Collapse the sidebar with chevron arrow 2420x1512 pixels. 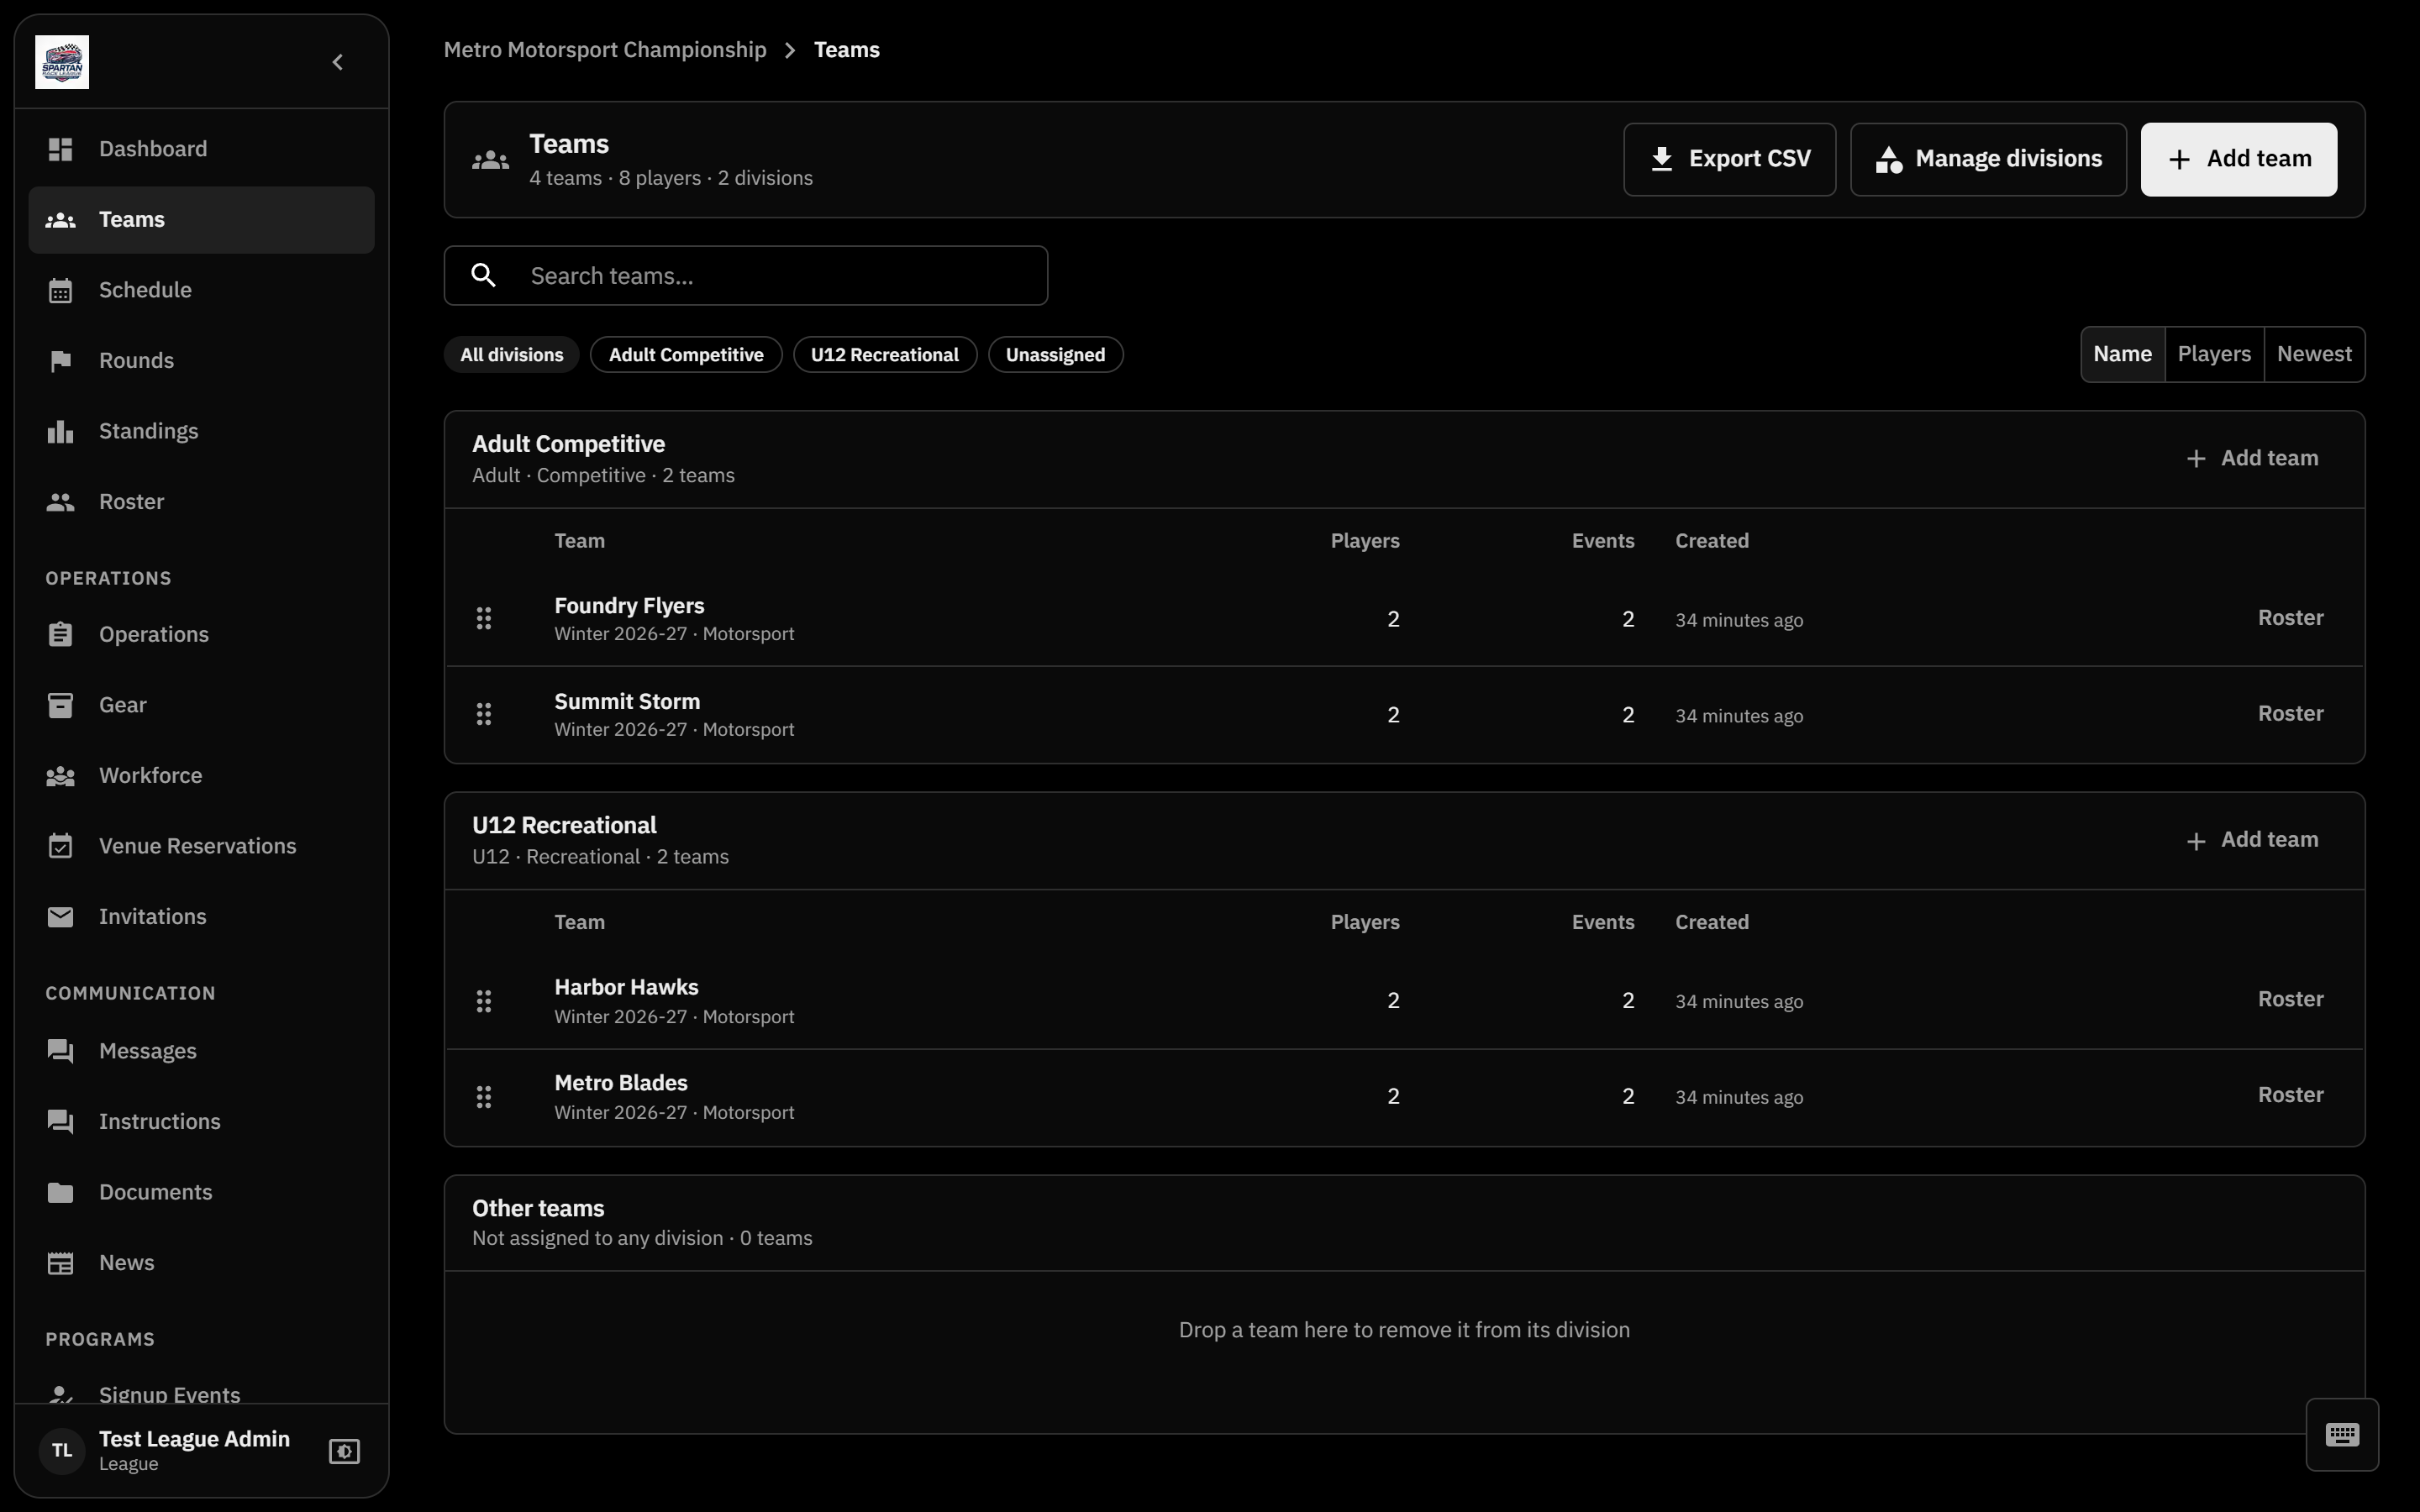[338, 62]
